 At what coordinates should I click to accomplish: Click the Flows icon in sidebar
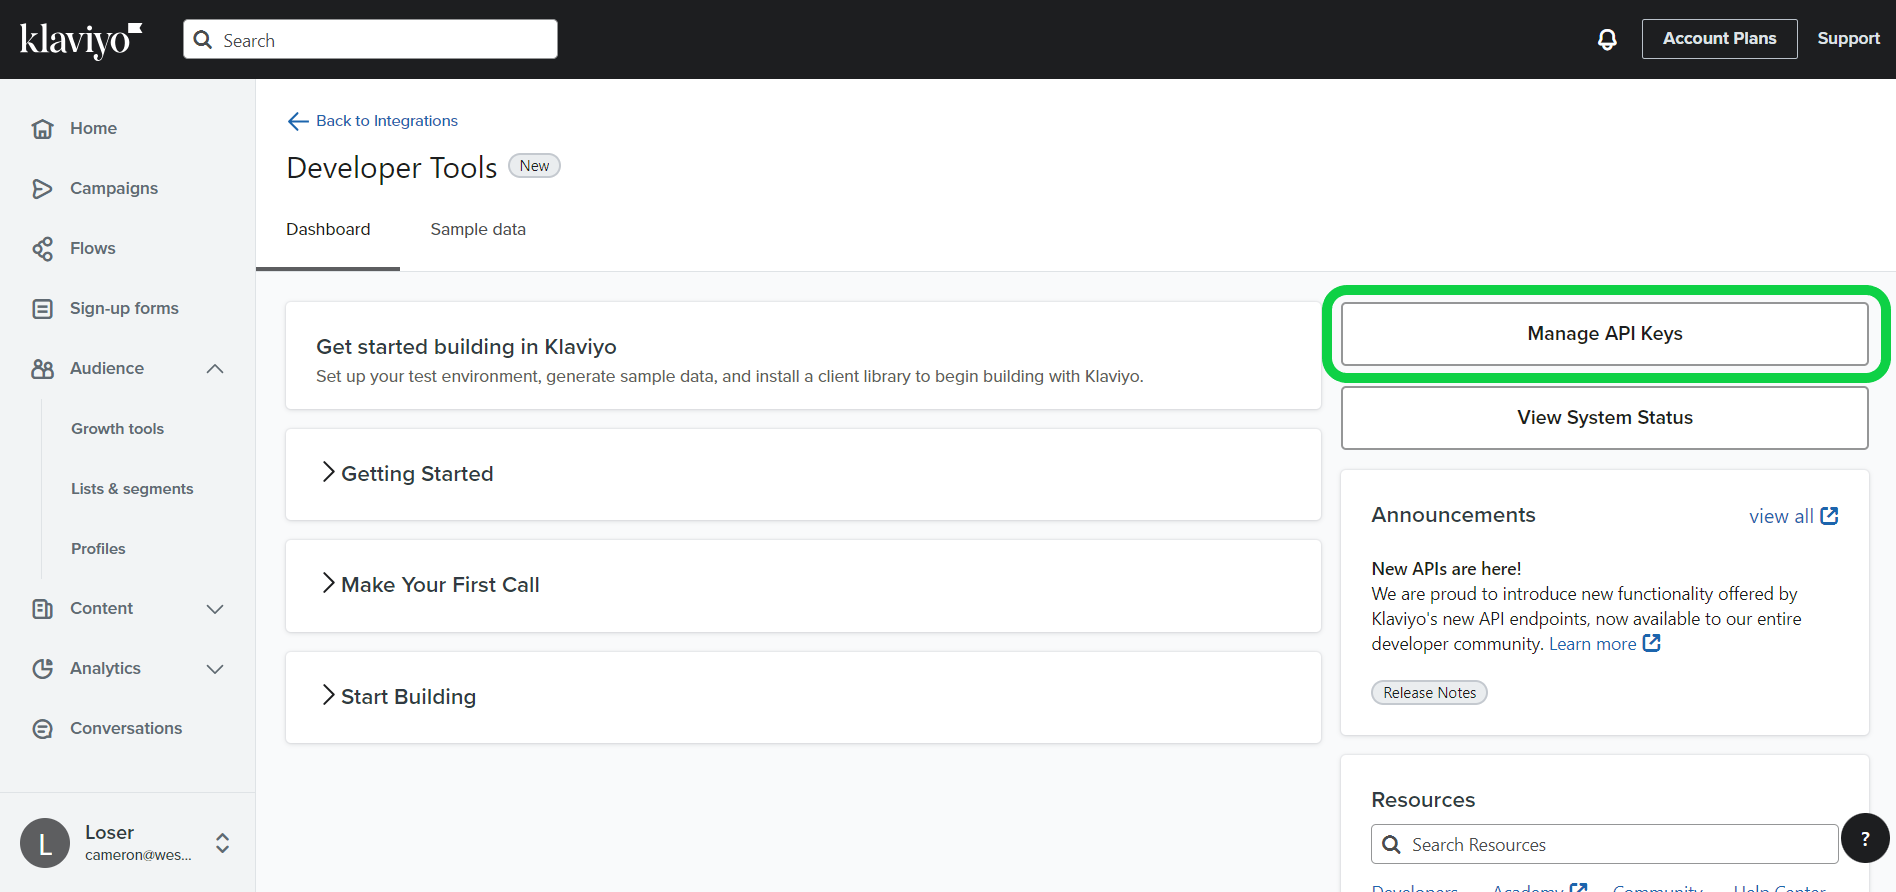point(42,248)
